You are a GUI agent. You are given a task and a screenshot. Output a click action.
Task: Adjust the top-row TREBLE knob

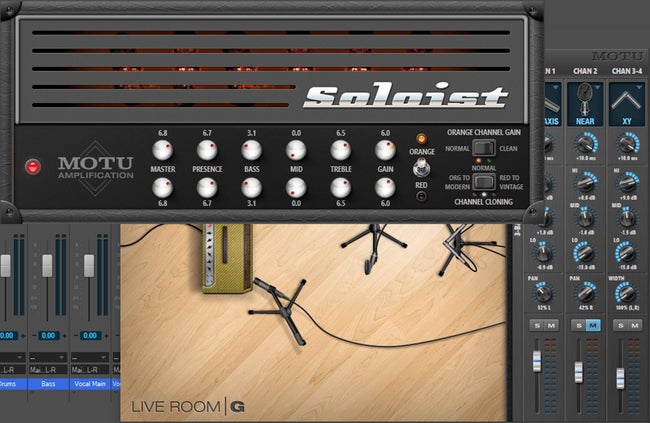click(341, 150)
